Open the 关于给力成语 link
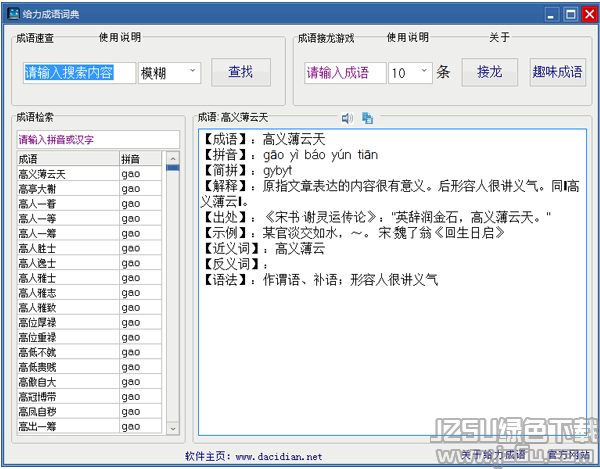Viewport: 600px width, 469px height. point(493,454)
